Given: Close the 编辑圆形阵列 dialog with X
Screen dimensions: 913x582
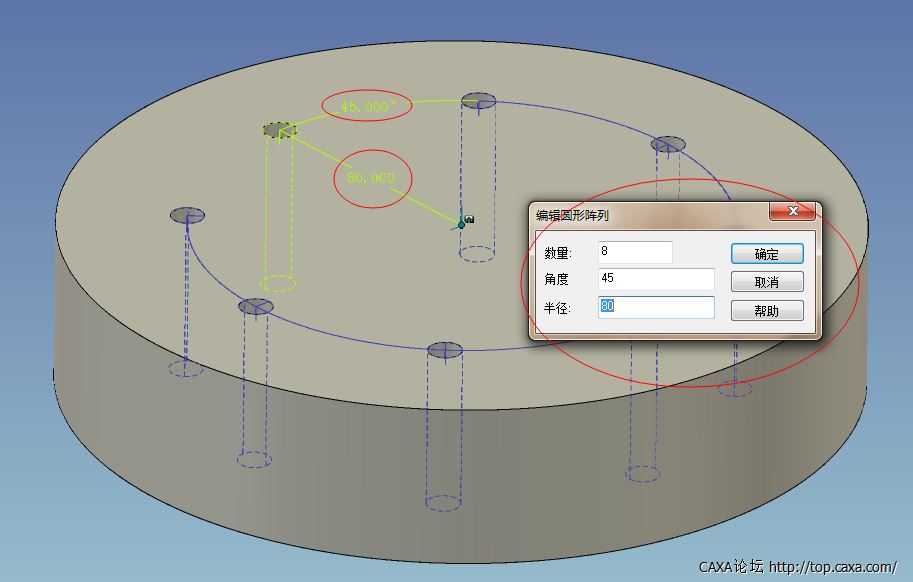Looking at the screenshot, I should (x=794, y=211).
